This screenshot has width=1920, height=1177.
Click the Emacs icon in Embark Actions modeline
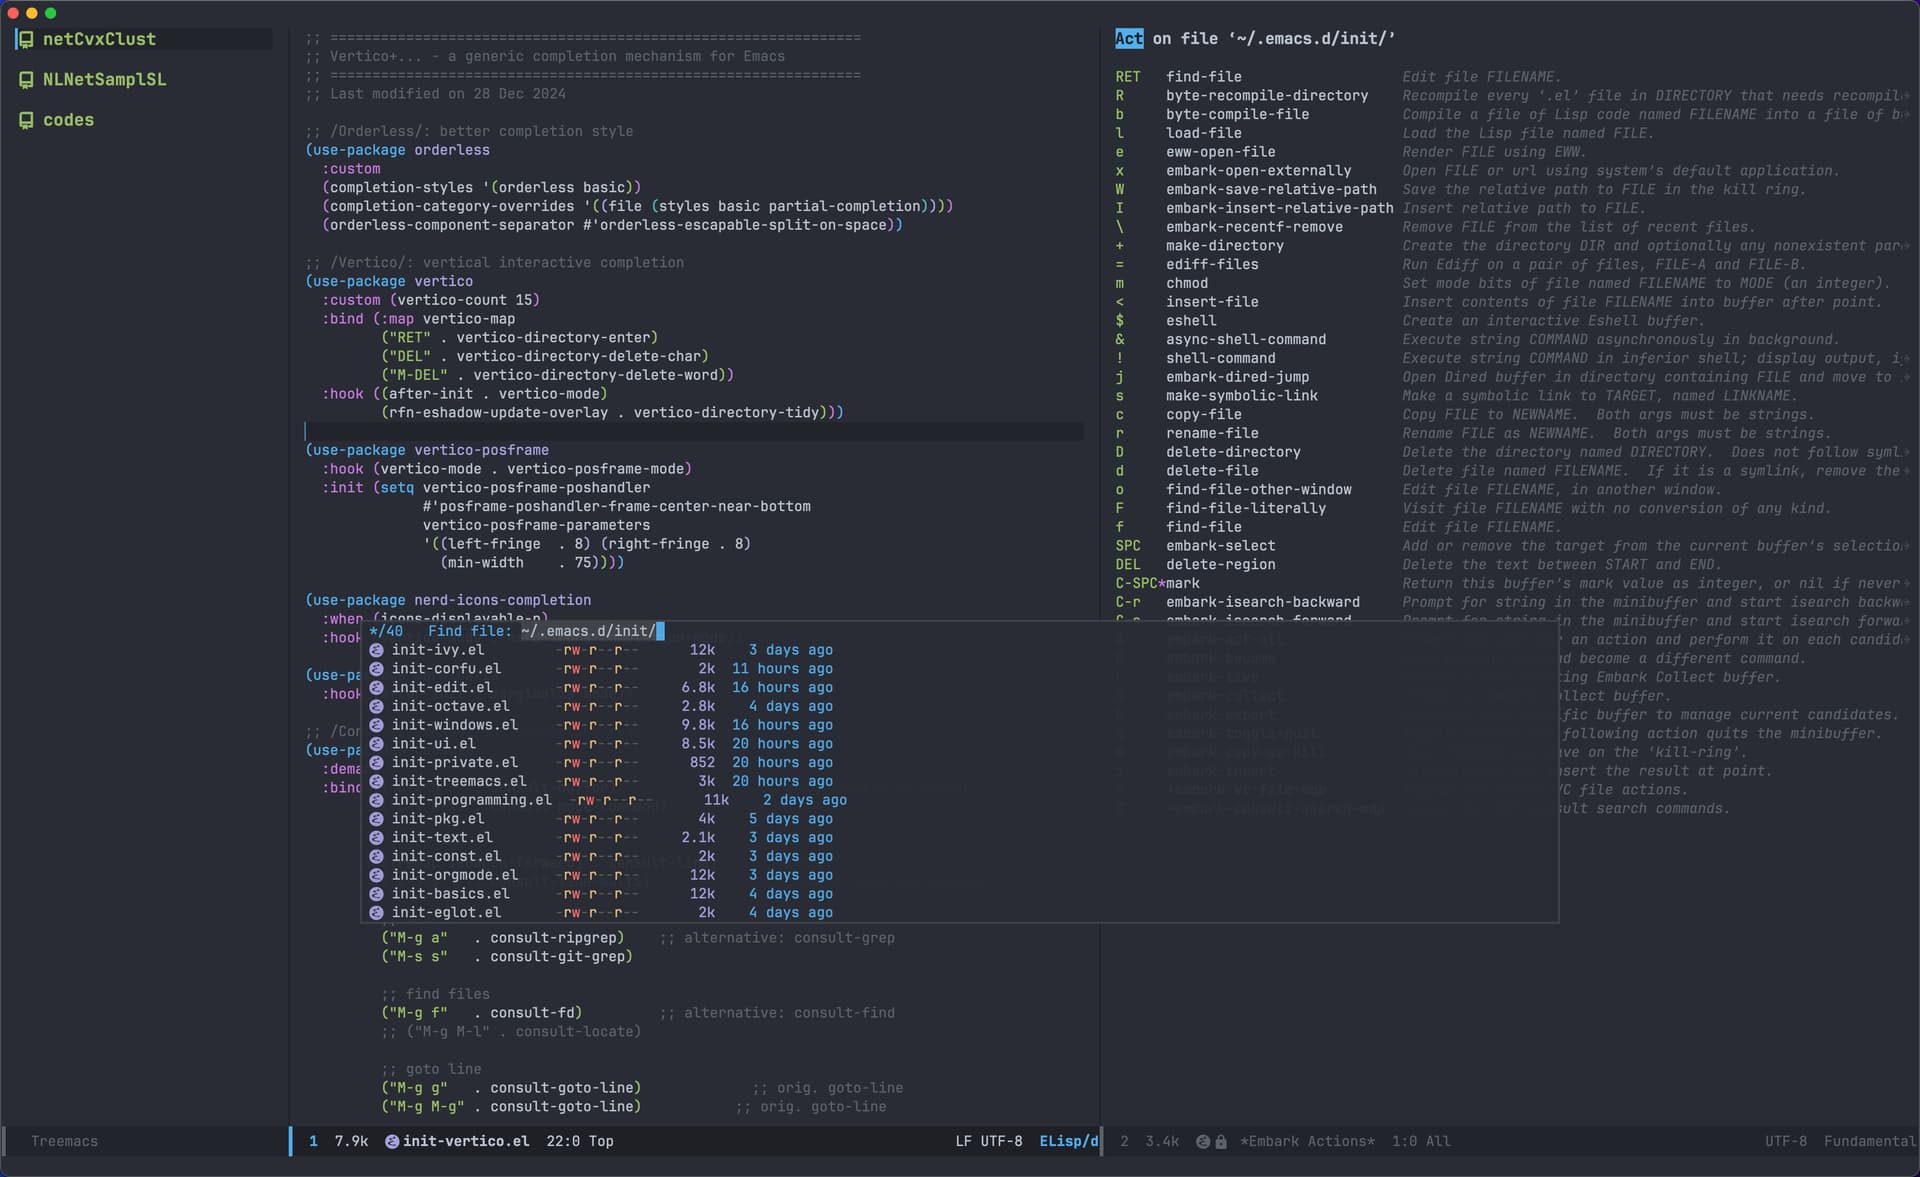click(1202, 1141)
